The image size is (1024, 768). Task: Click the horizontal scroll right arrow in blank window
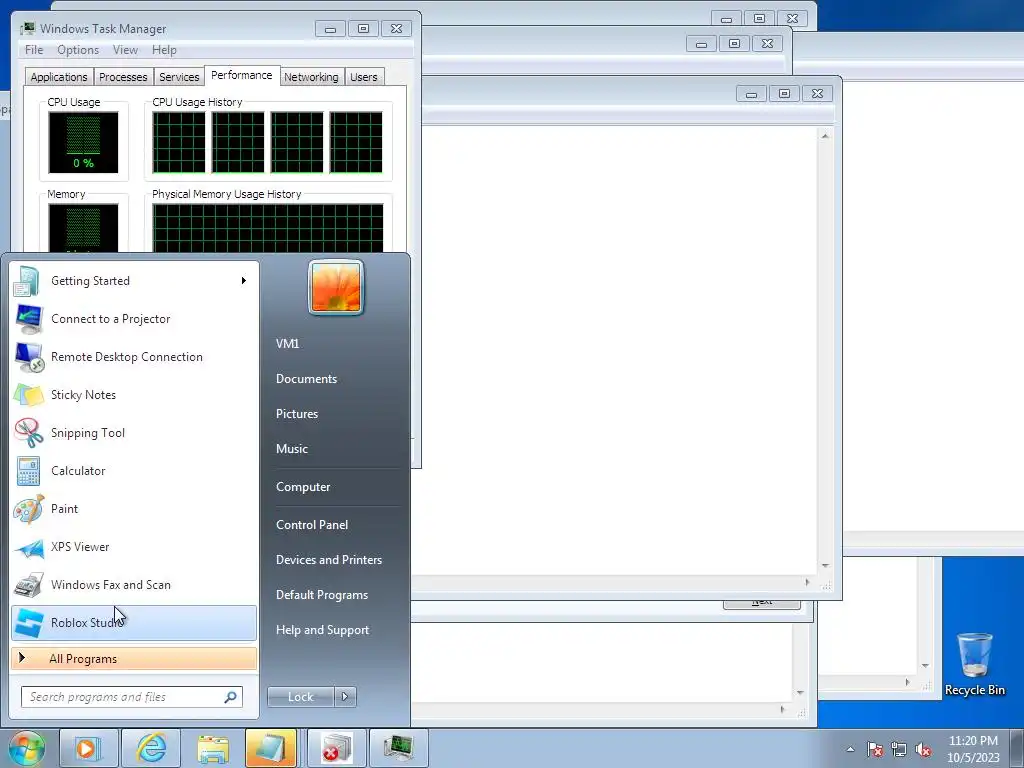pyautogui.click(x=807, y=583)
